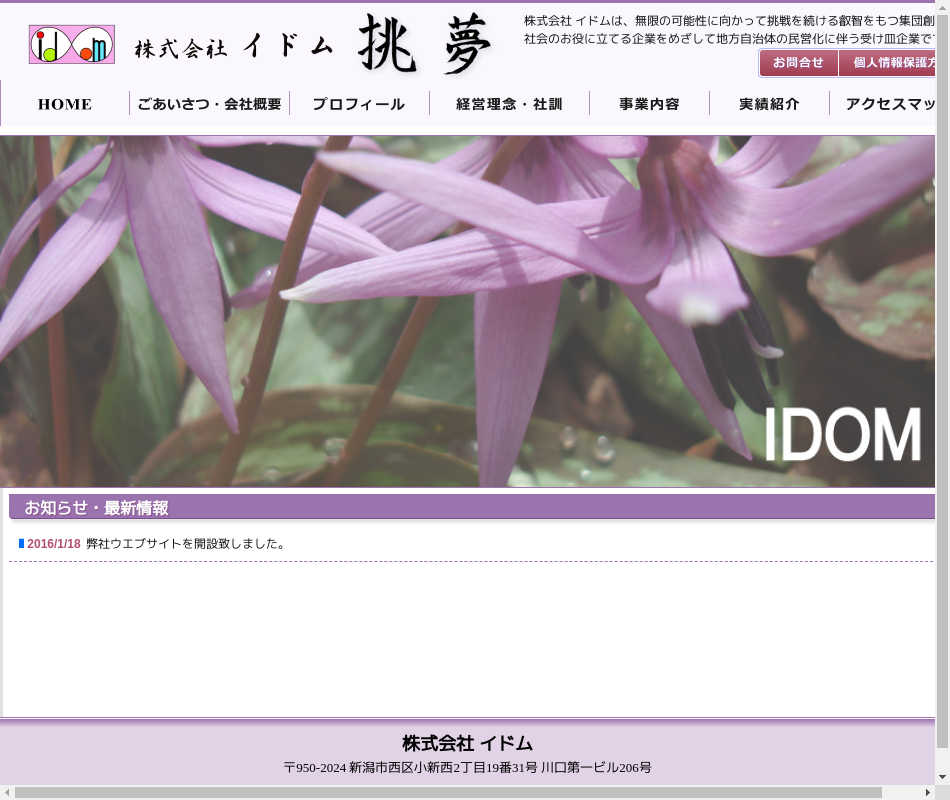Click the 挑夢 calligraphy banner image
950x800 pixels.
(425, 45)
